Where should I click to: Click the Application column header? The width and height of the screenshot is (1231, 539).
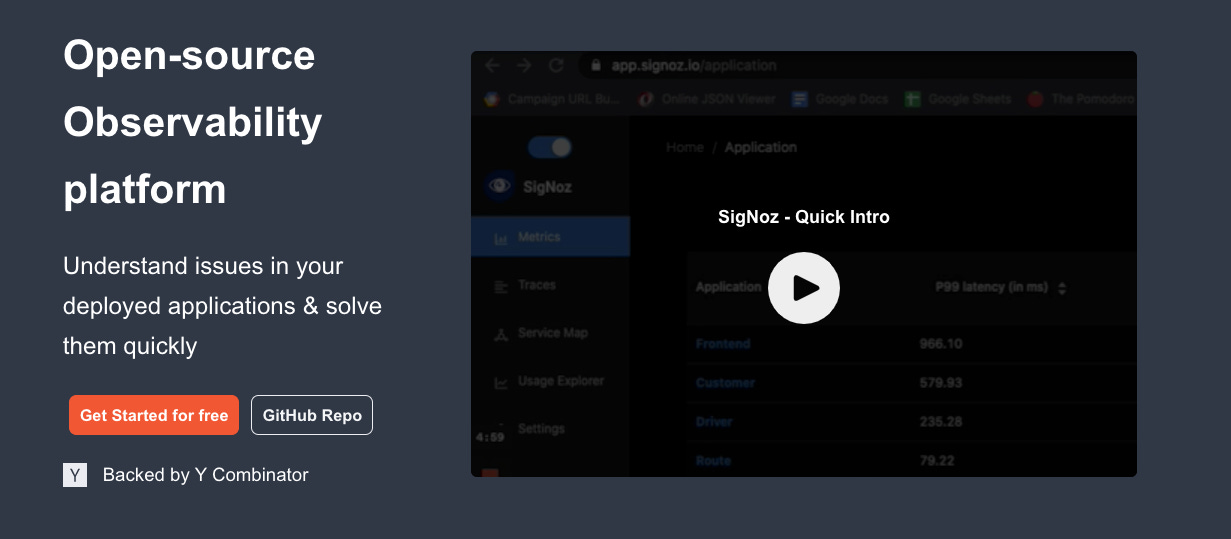click(729, 287)
